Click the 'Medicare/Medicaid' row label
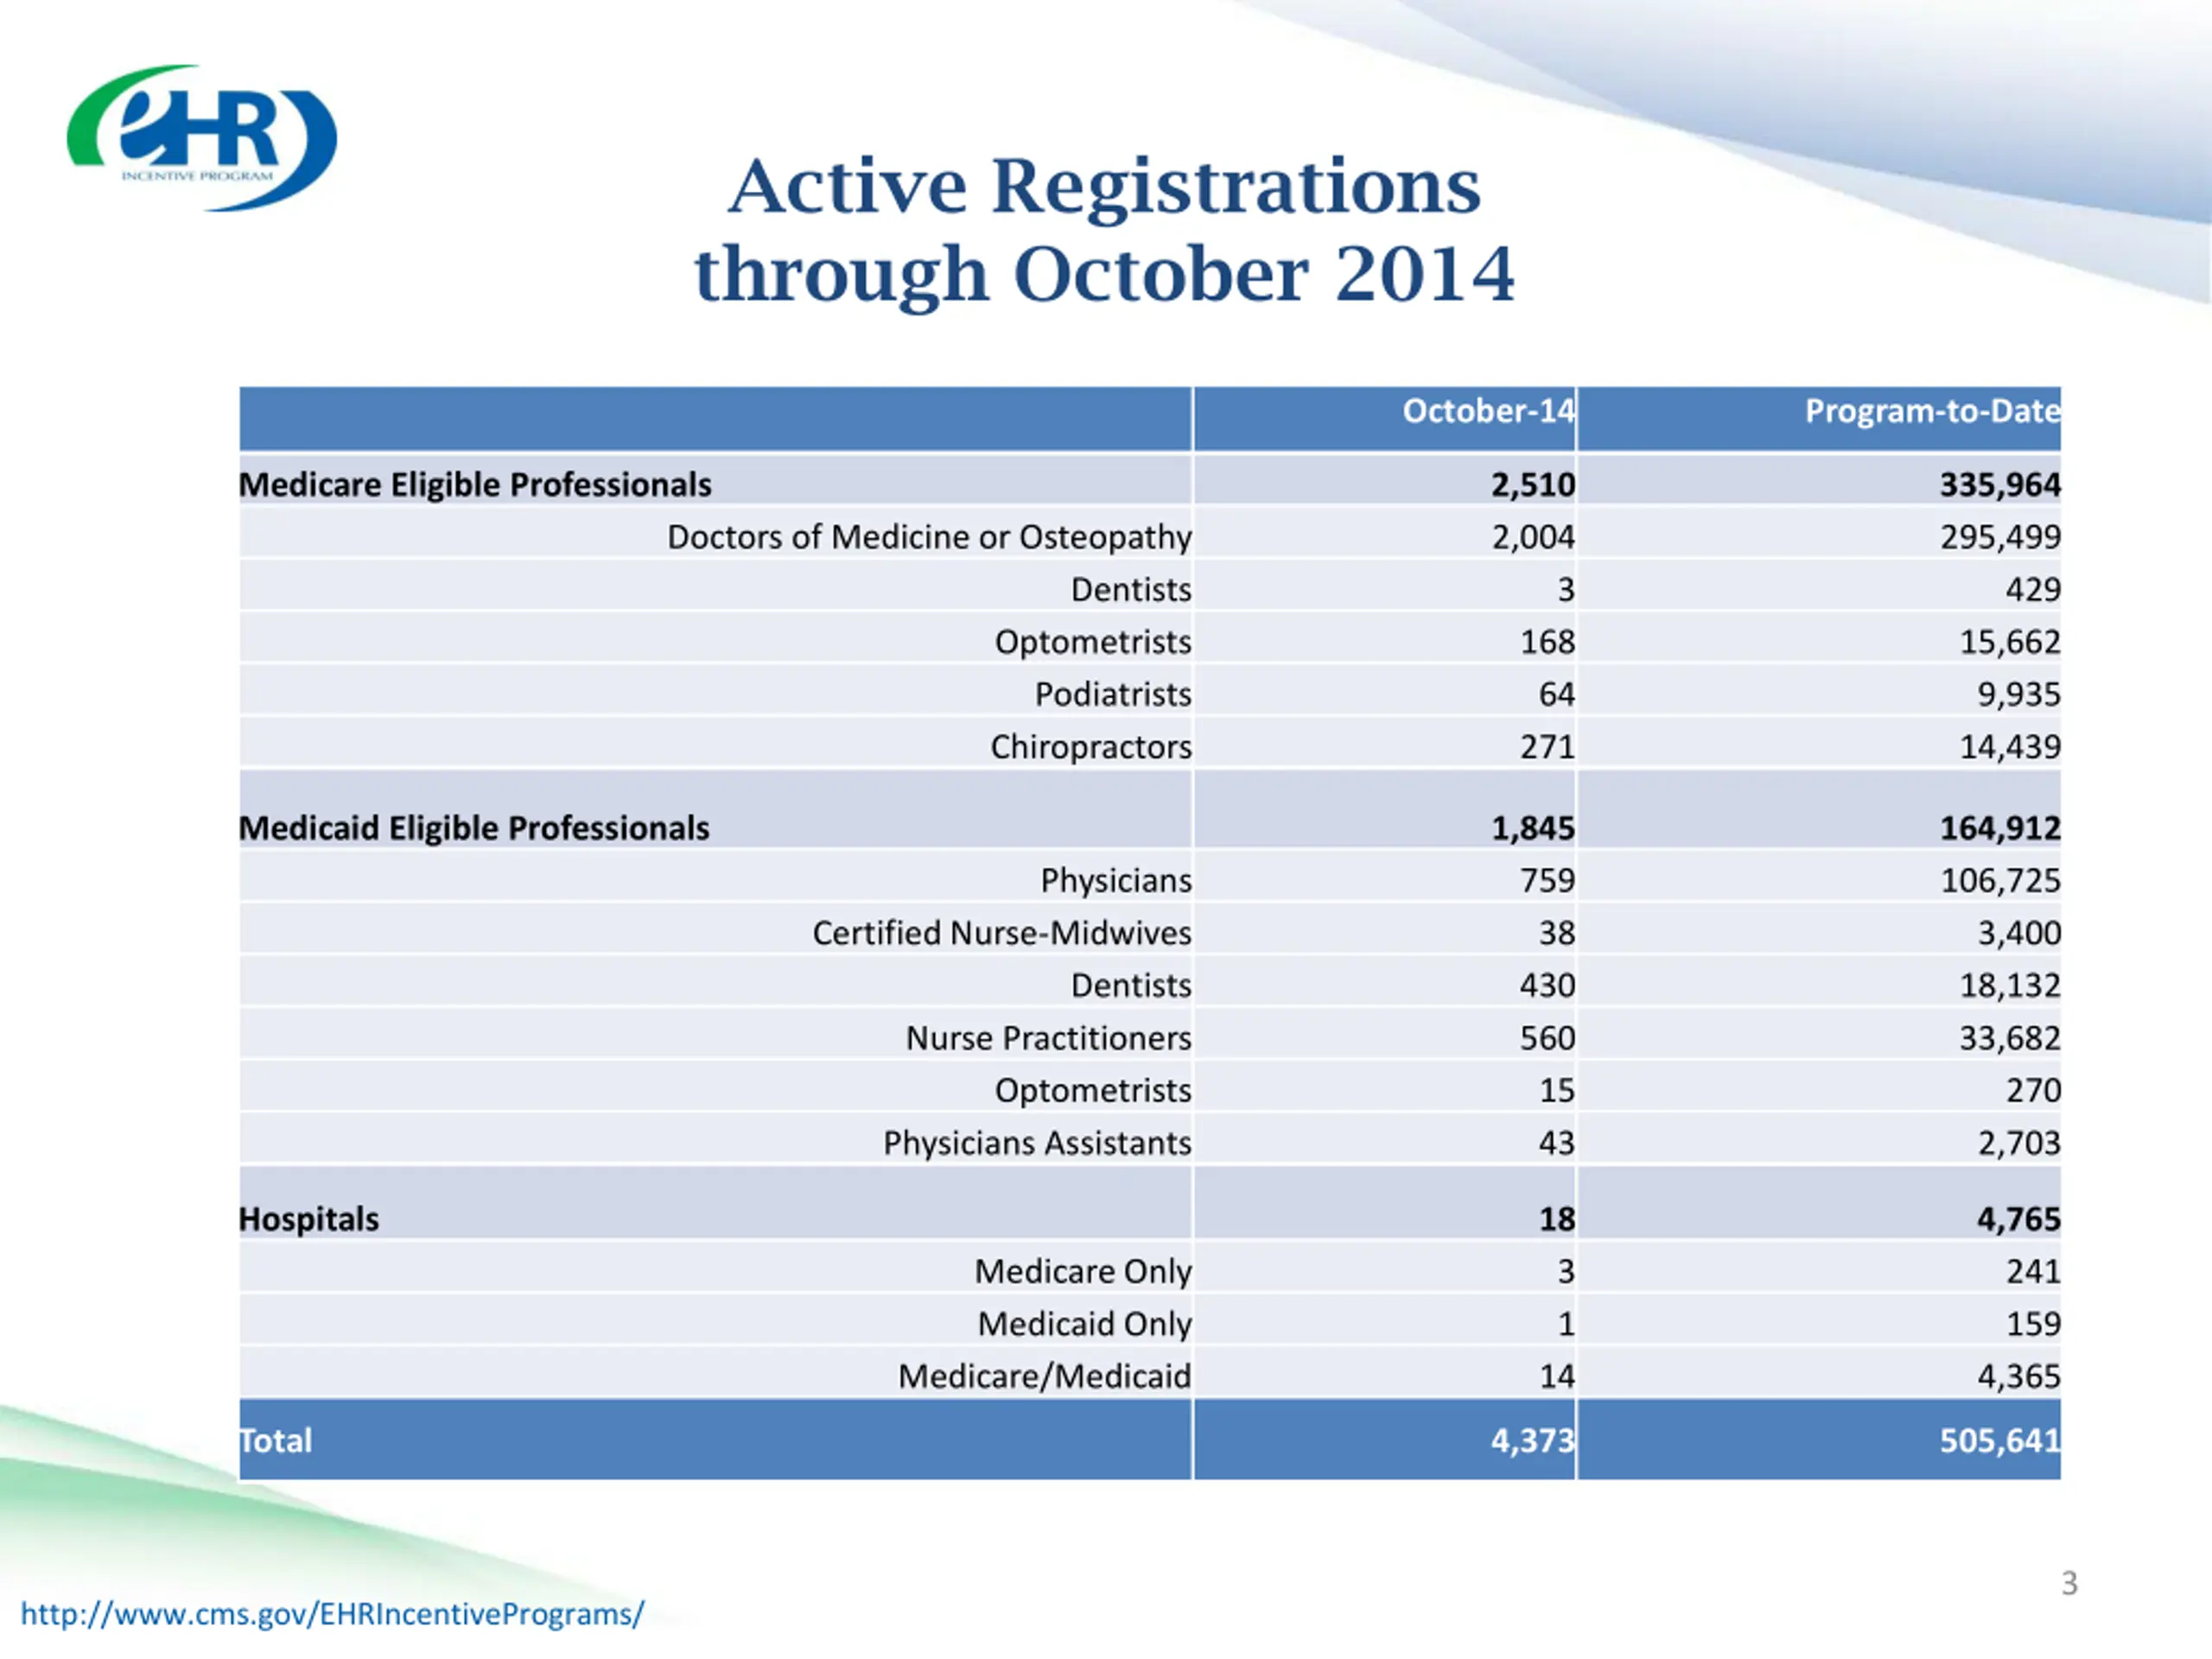 [x=1044, y=1376]
